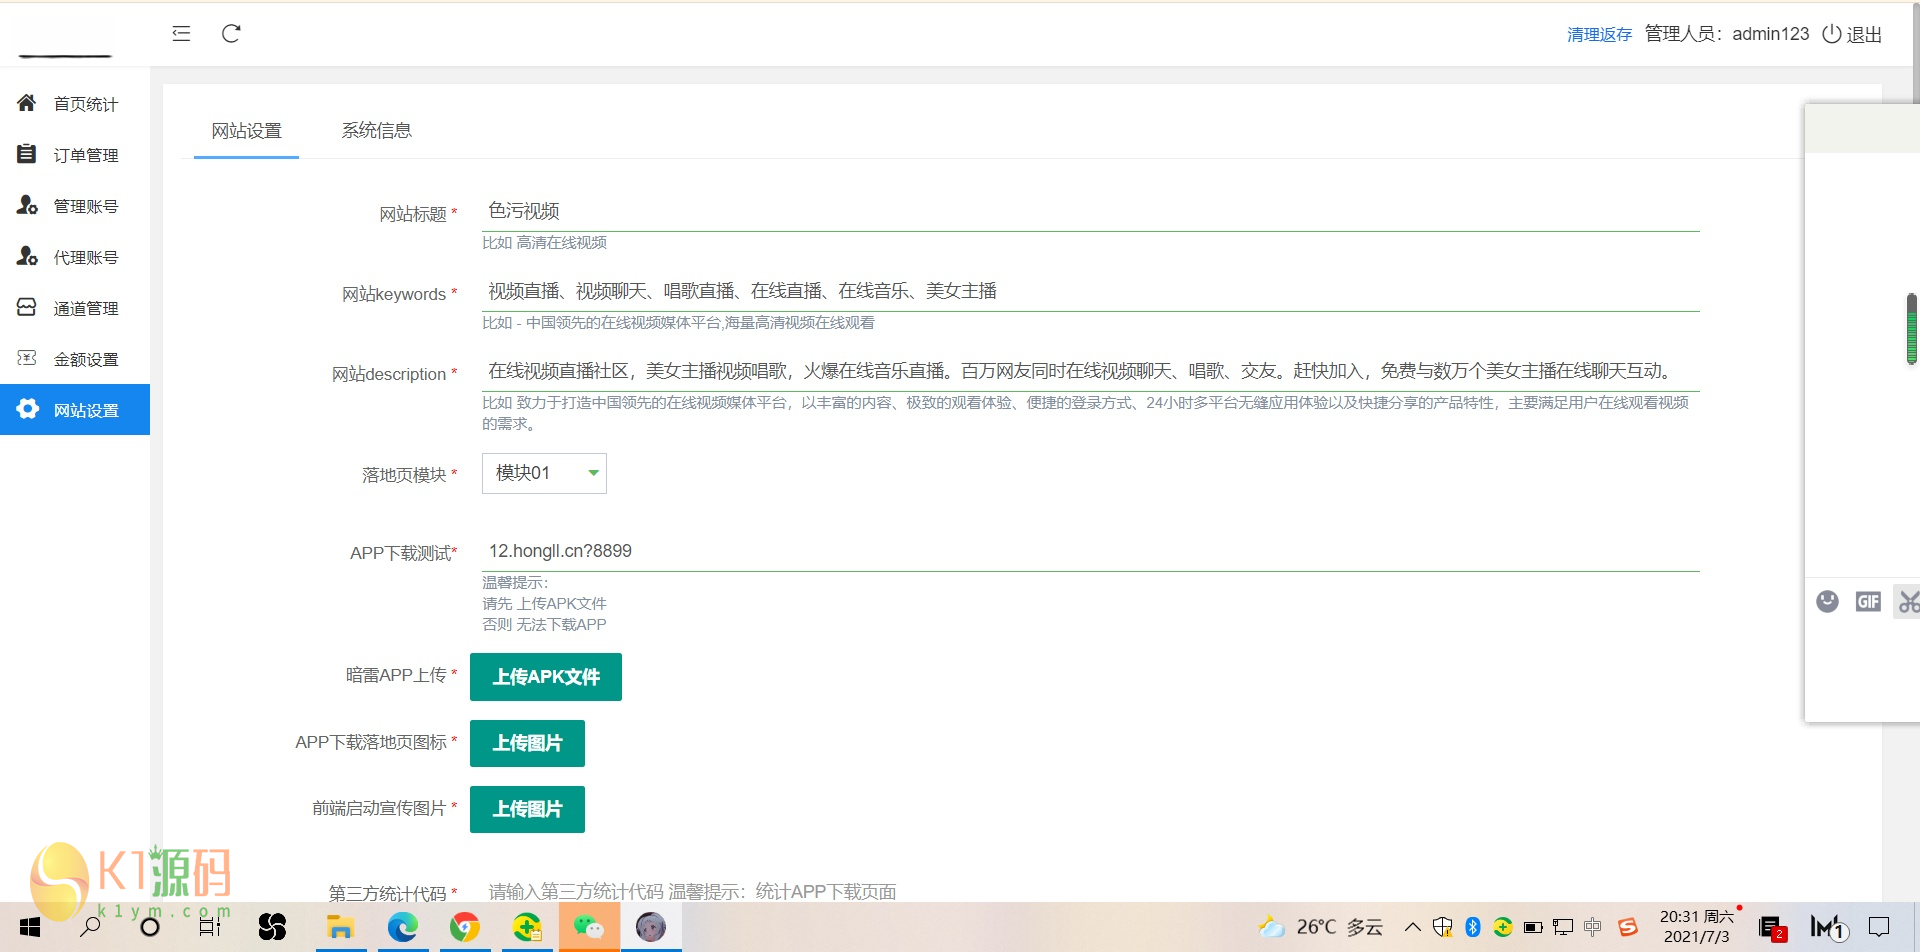The height and width of the screenshot is (952, 1920).
Task: Click the page refresh icon
Action: [231, 33]
